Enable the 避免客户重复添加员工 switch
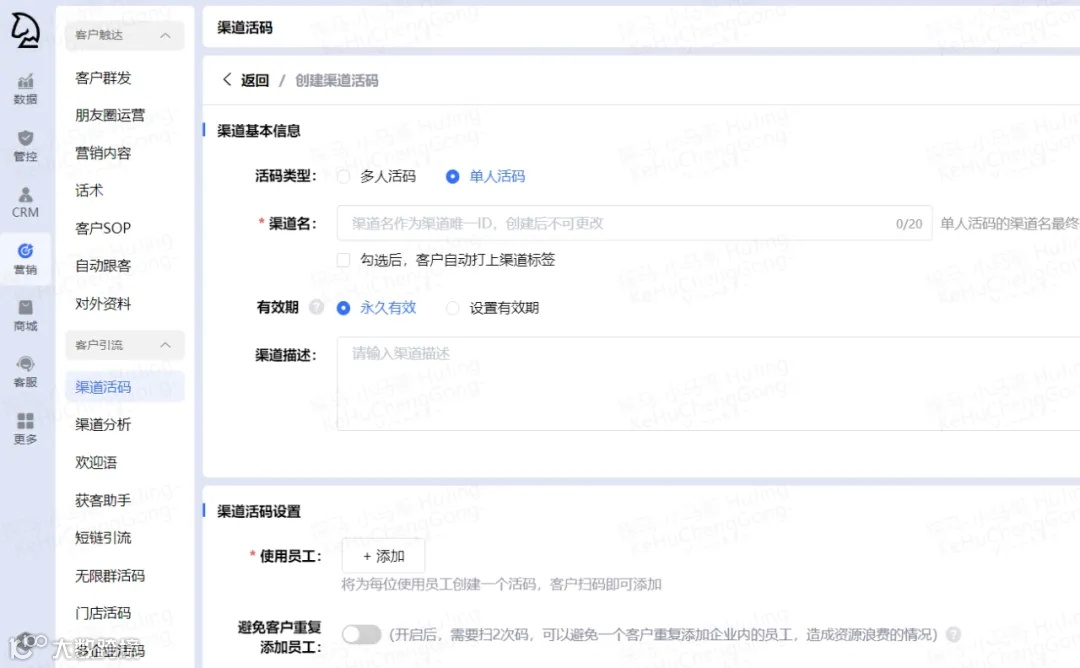1080x668 pixels. pyautogui.click(x=361, y=634)
